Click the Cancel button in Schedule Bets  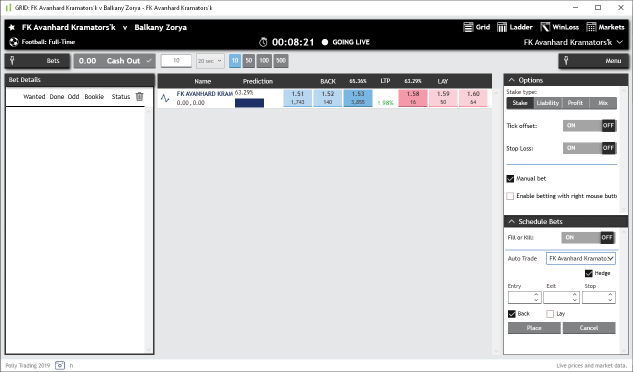pyautogui.click(x=589, y=328)
